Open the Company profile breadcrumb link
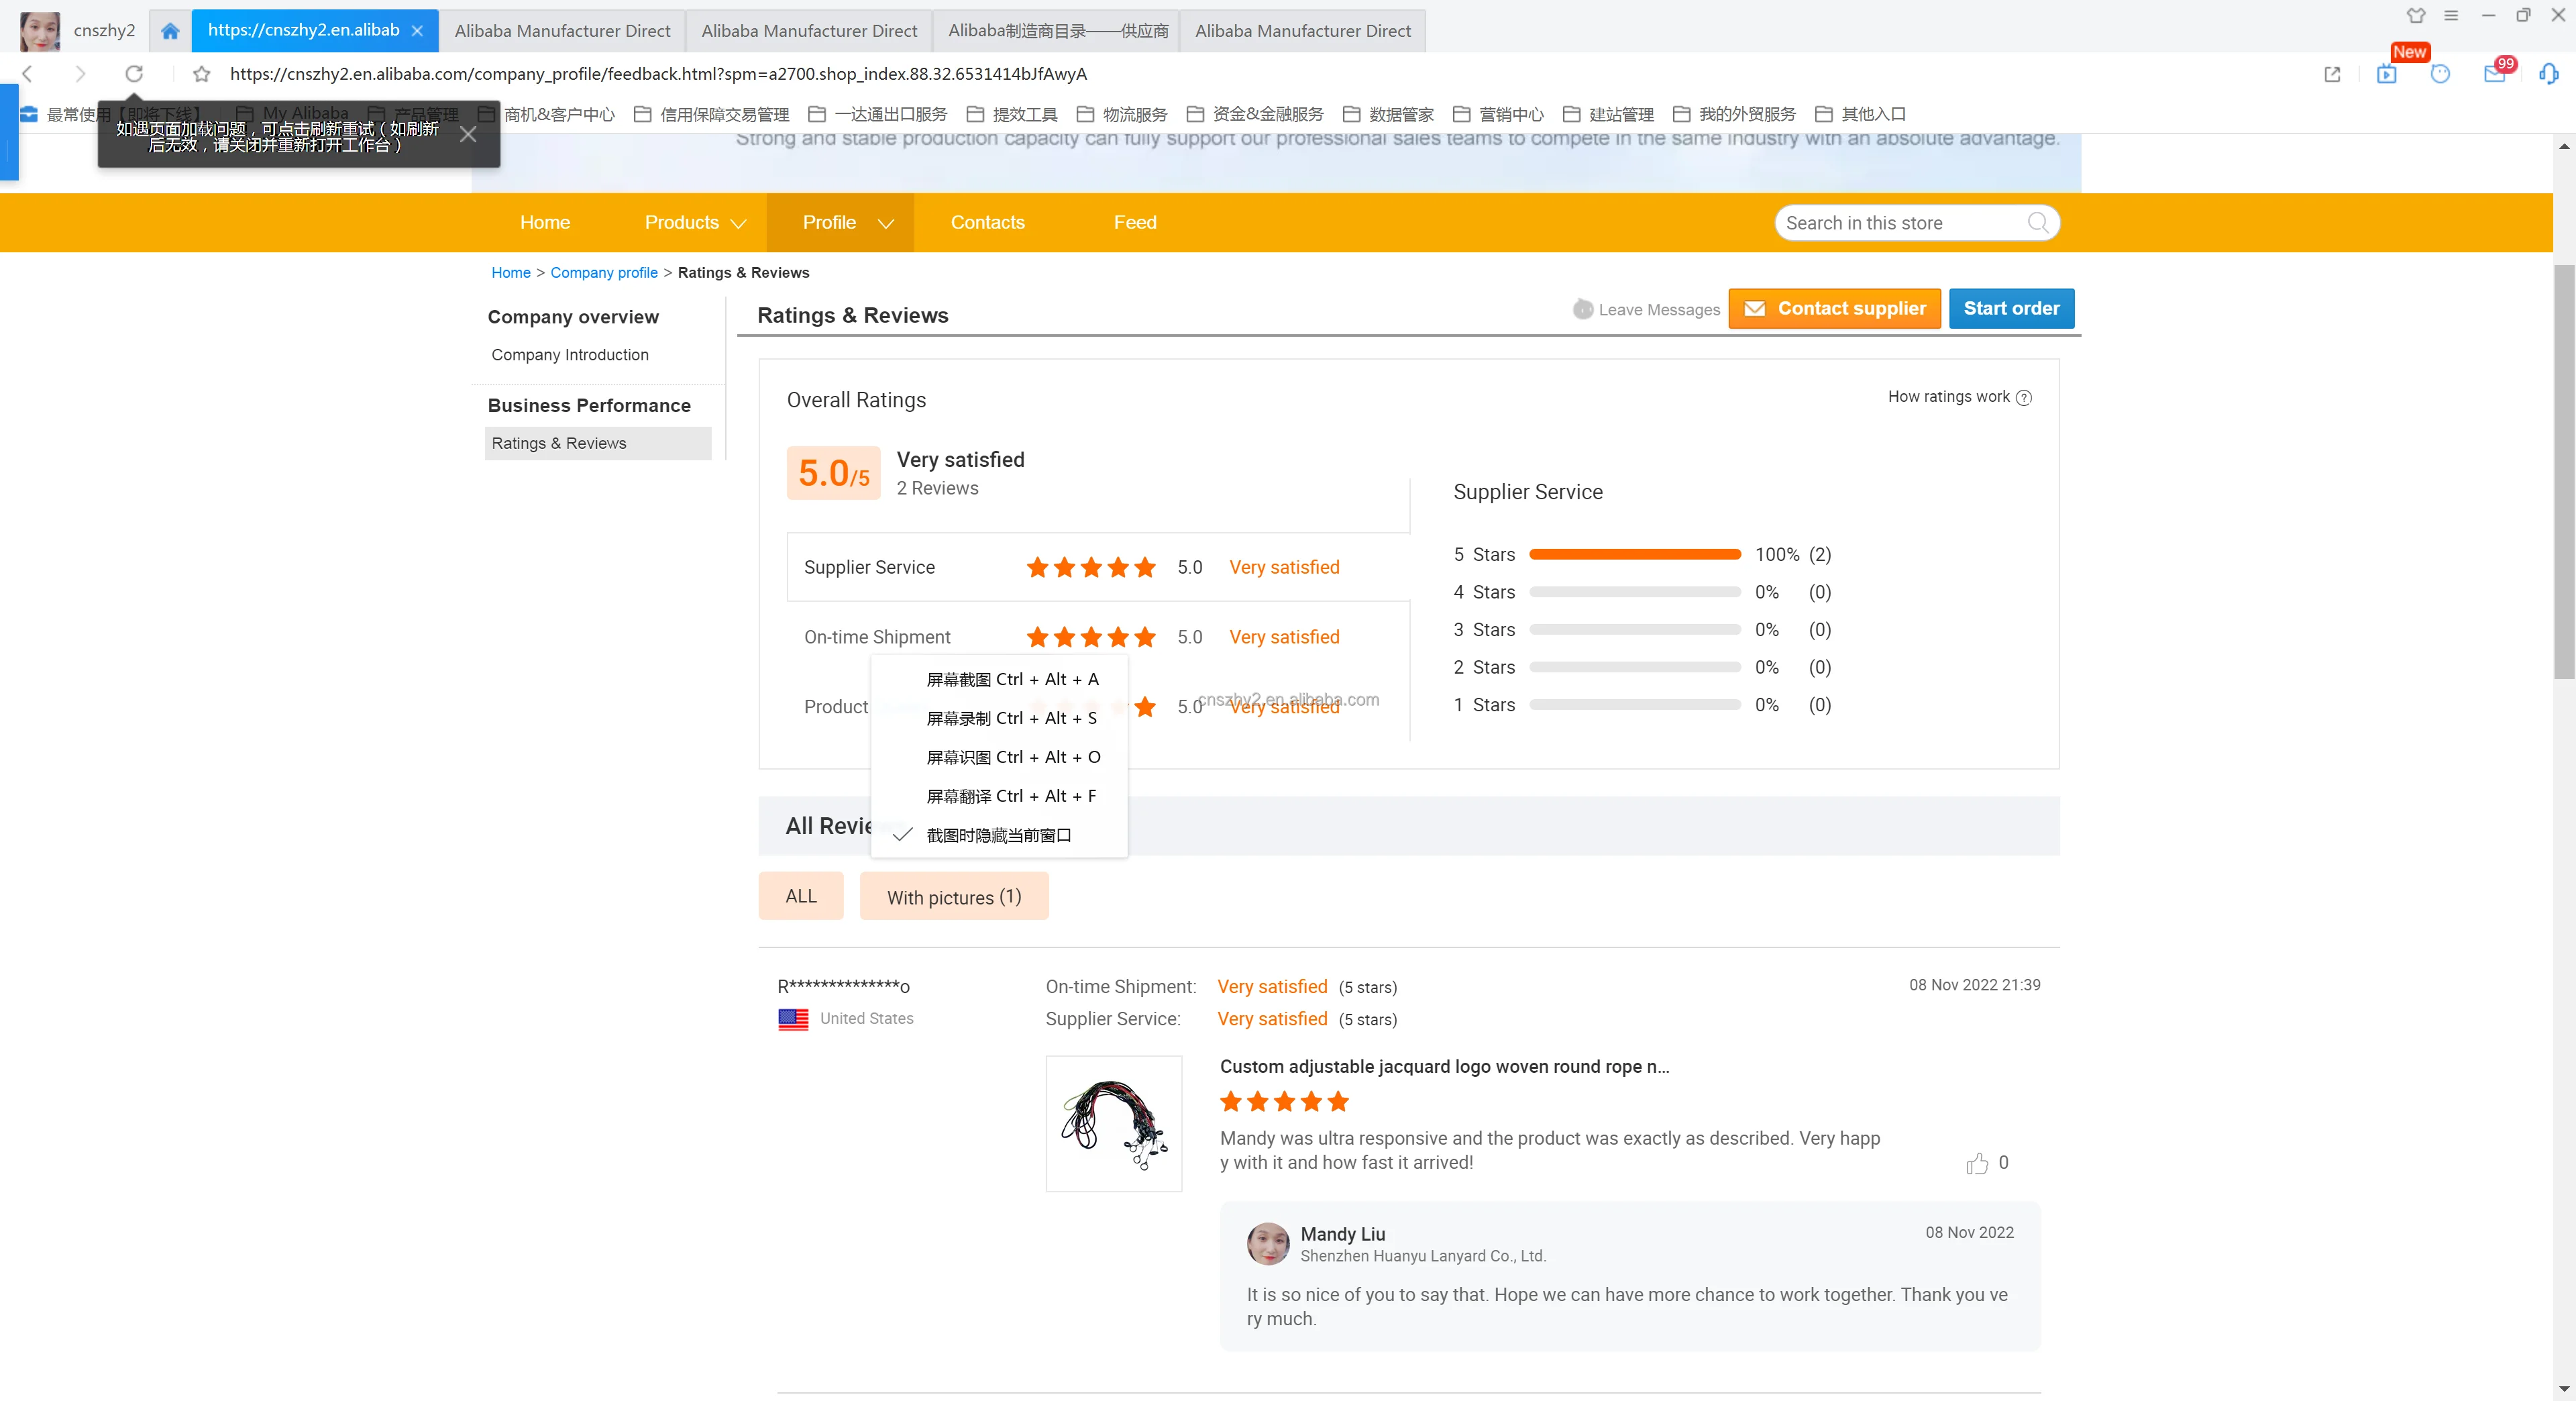Screen dimensions: 2576x1401 click(603, 272)
